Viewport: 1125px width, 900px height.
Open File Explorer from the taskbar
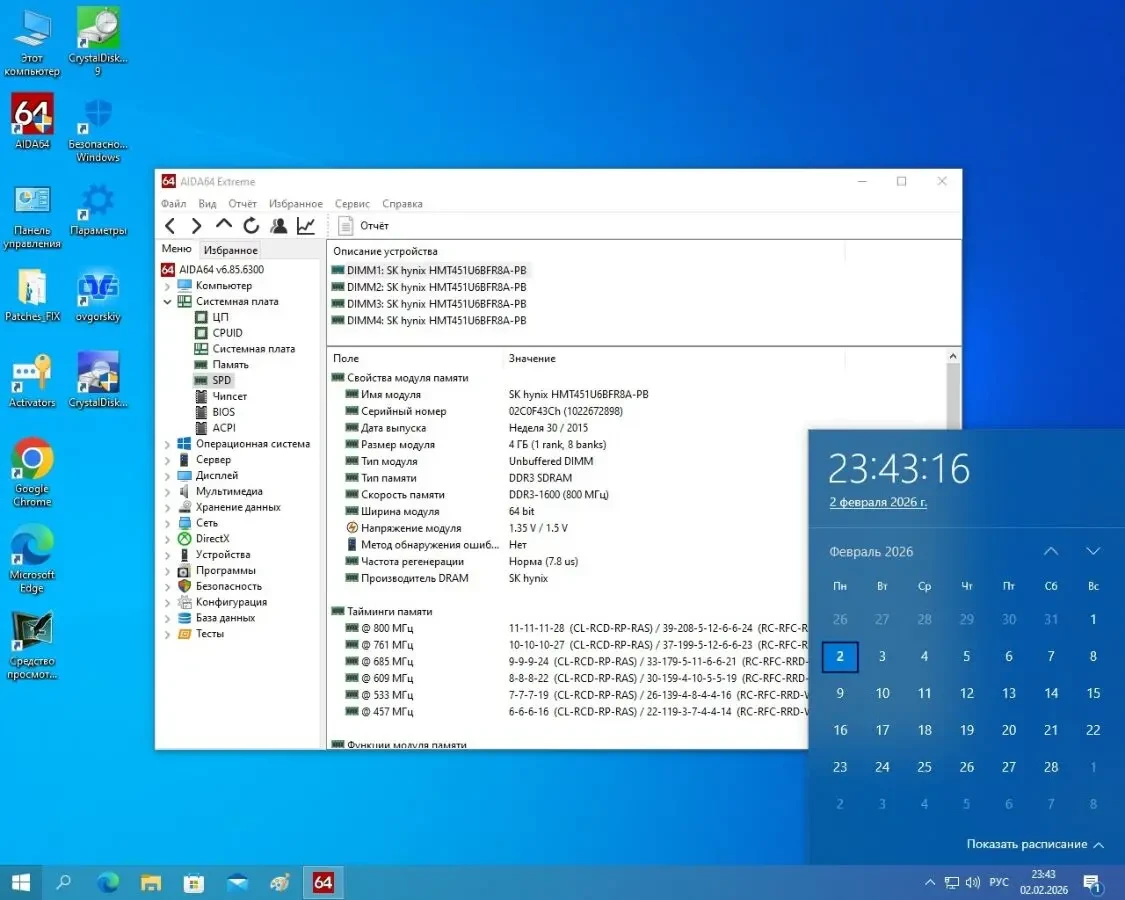click(x=151, y=882)
